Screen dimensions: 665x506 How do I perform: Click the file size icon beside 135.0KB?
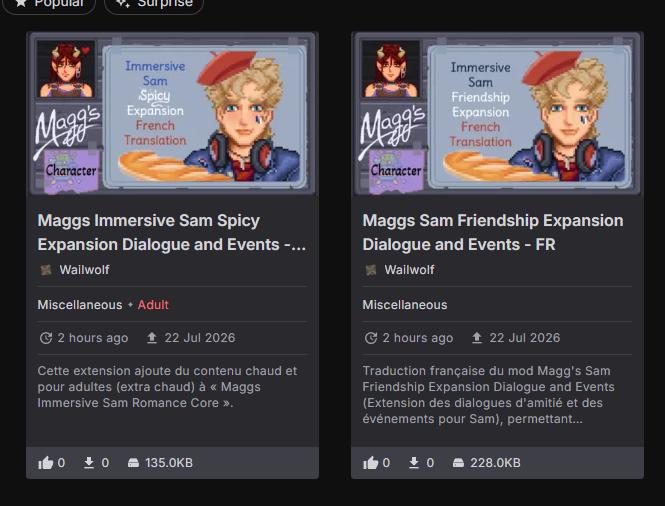[133, 463]
